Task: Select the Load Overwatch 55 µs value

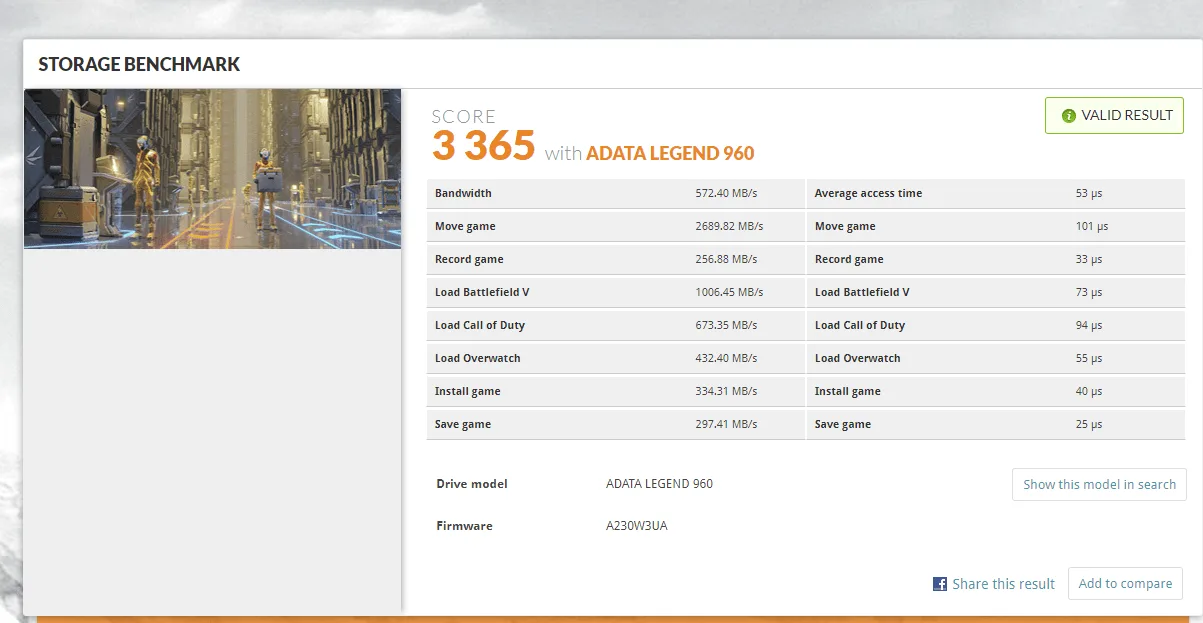Action: click(x=1088, y=358)
